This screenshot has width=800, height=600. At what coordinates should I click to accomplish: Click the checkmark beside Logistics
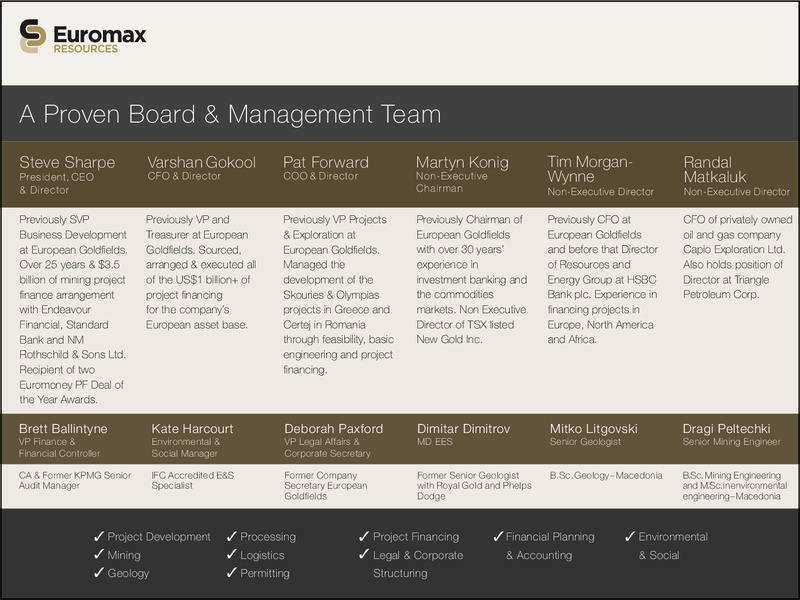click(x=232, y=555)
